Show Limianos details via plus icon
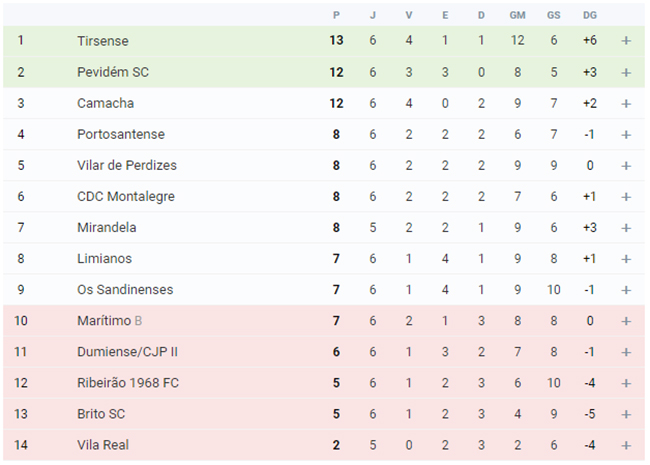650x465 pixels. tap(626, 259)
